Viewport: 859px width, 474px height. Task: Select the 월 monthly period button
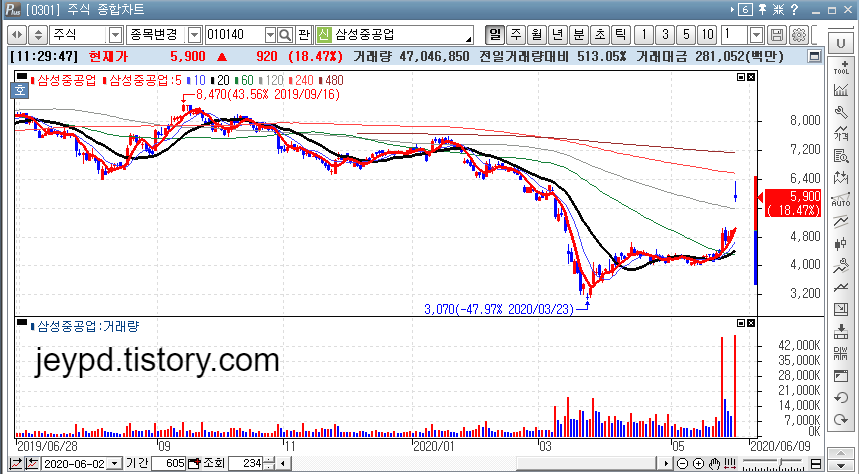(537, 35)
